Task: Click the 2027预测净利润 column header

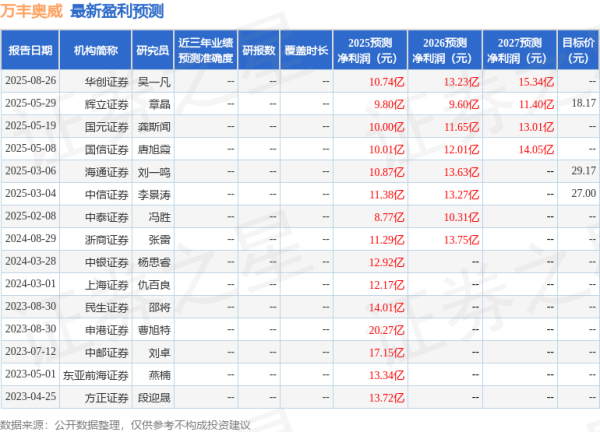Action: [520, 50]
